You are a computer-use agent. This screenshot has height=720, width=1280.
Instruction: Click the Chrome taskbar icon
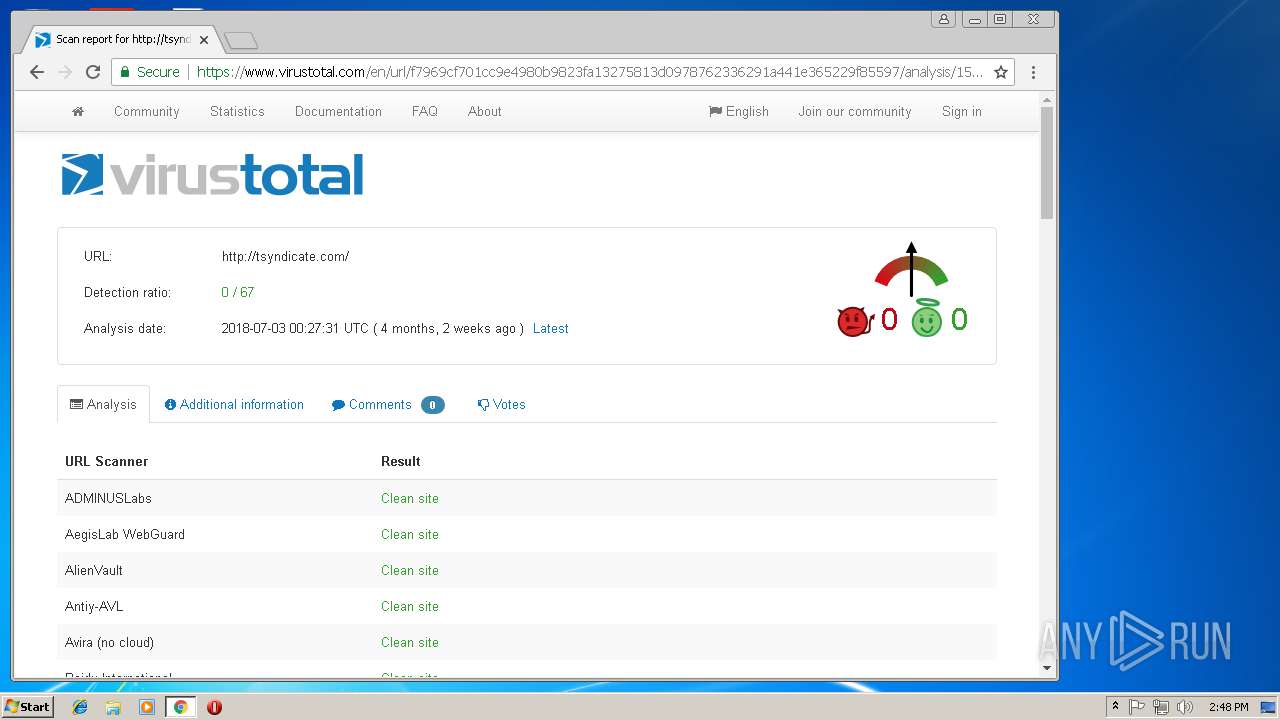click(x=181, y=707)
